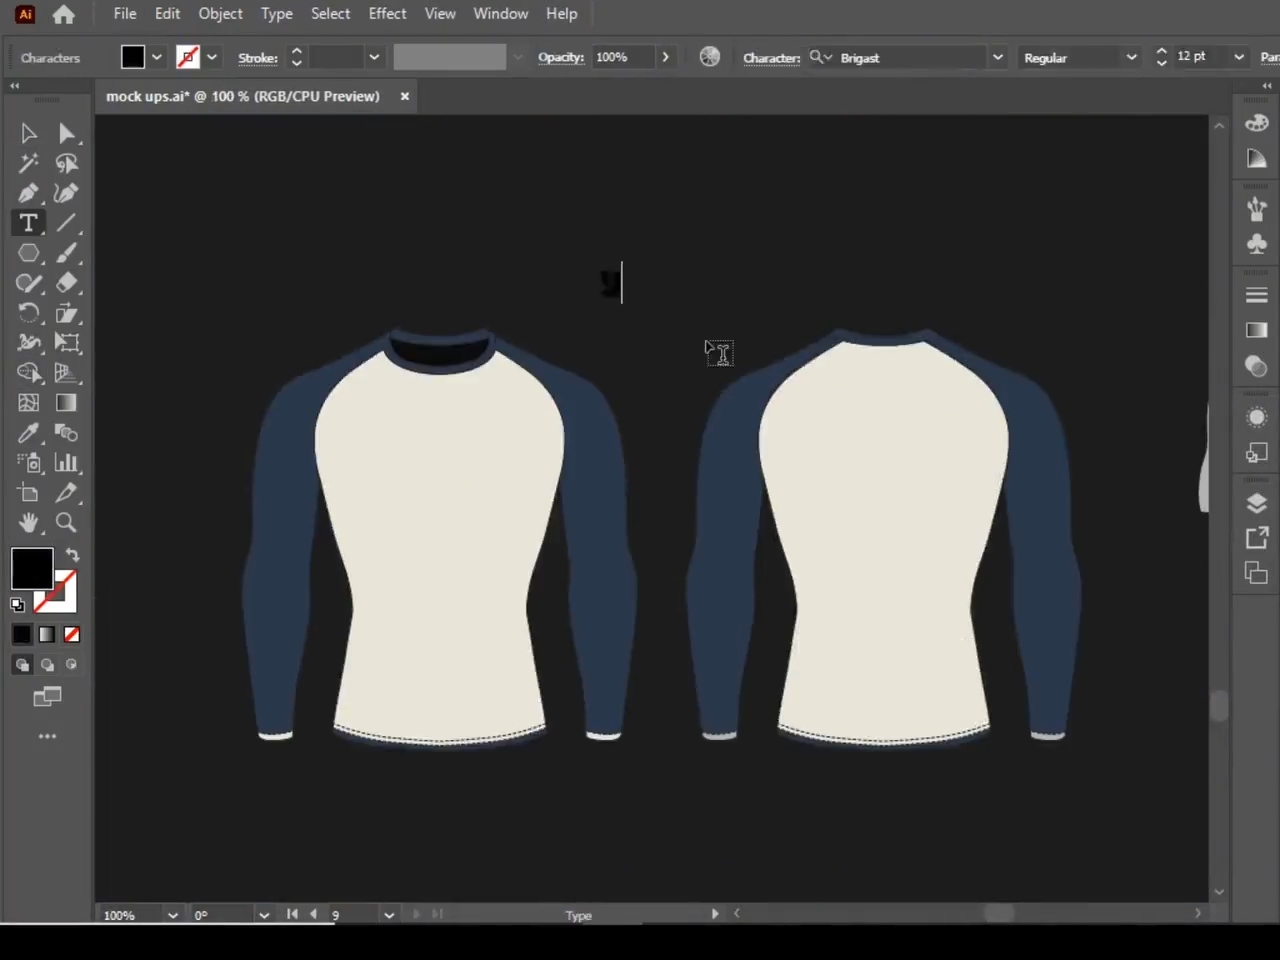This screenshot has width=1280, height=960.
Task: Toggle the fill to none swatch
Action: click(71, 634)
